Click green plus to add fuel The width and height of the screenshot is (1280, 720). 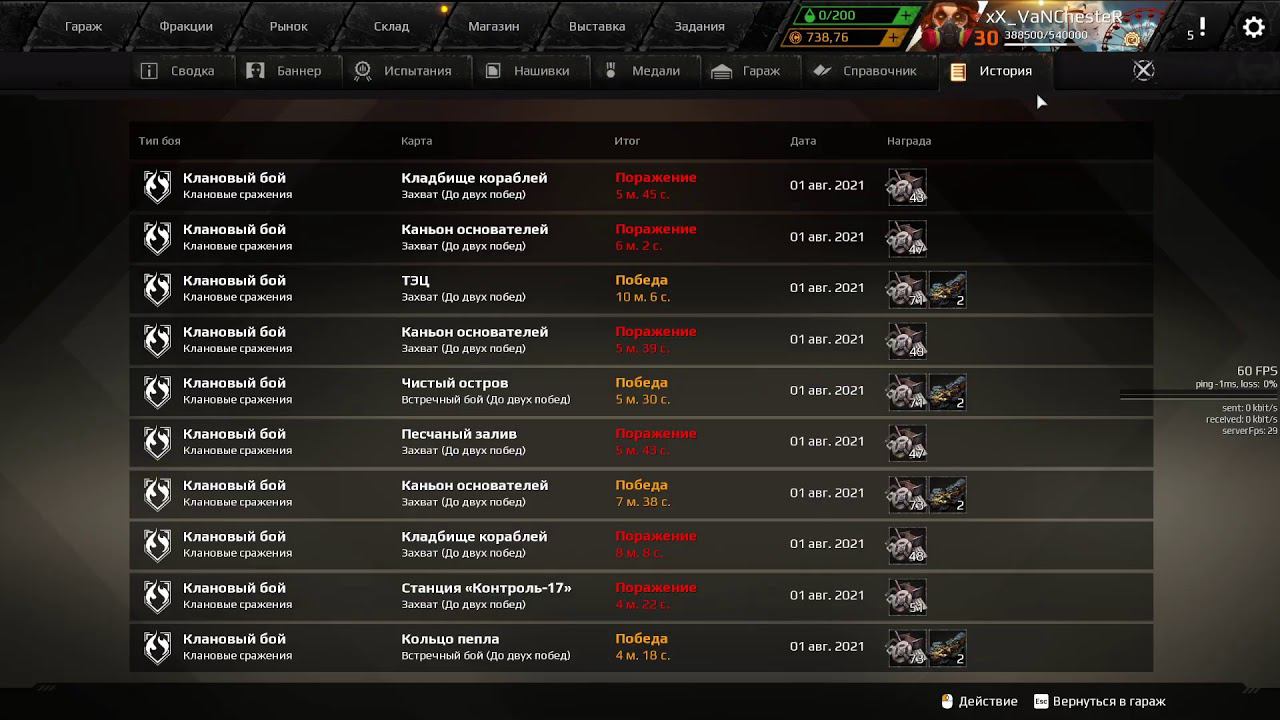click(905, 16)
